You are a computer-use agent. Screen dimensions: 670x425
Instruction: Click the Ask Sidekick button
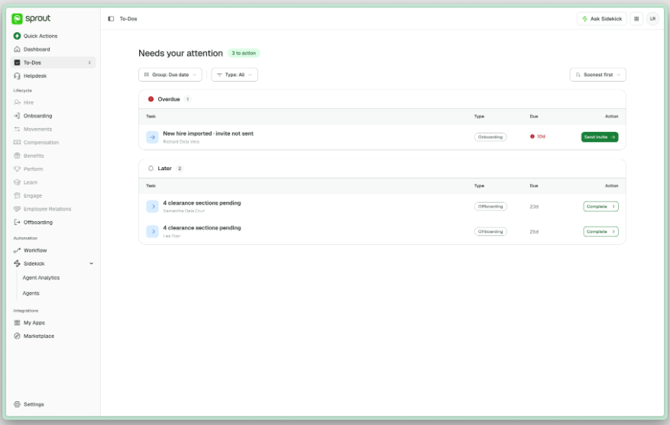(602, 19)
